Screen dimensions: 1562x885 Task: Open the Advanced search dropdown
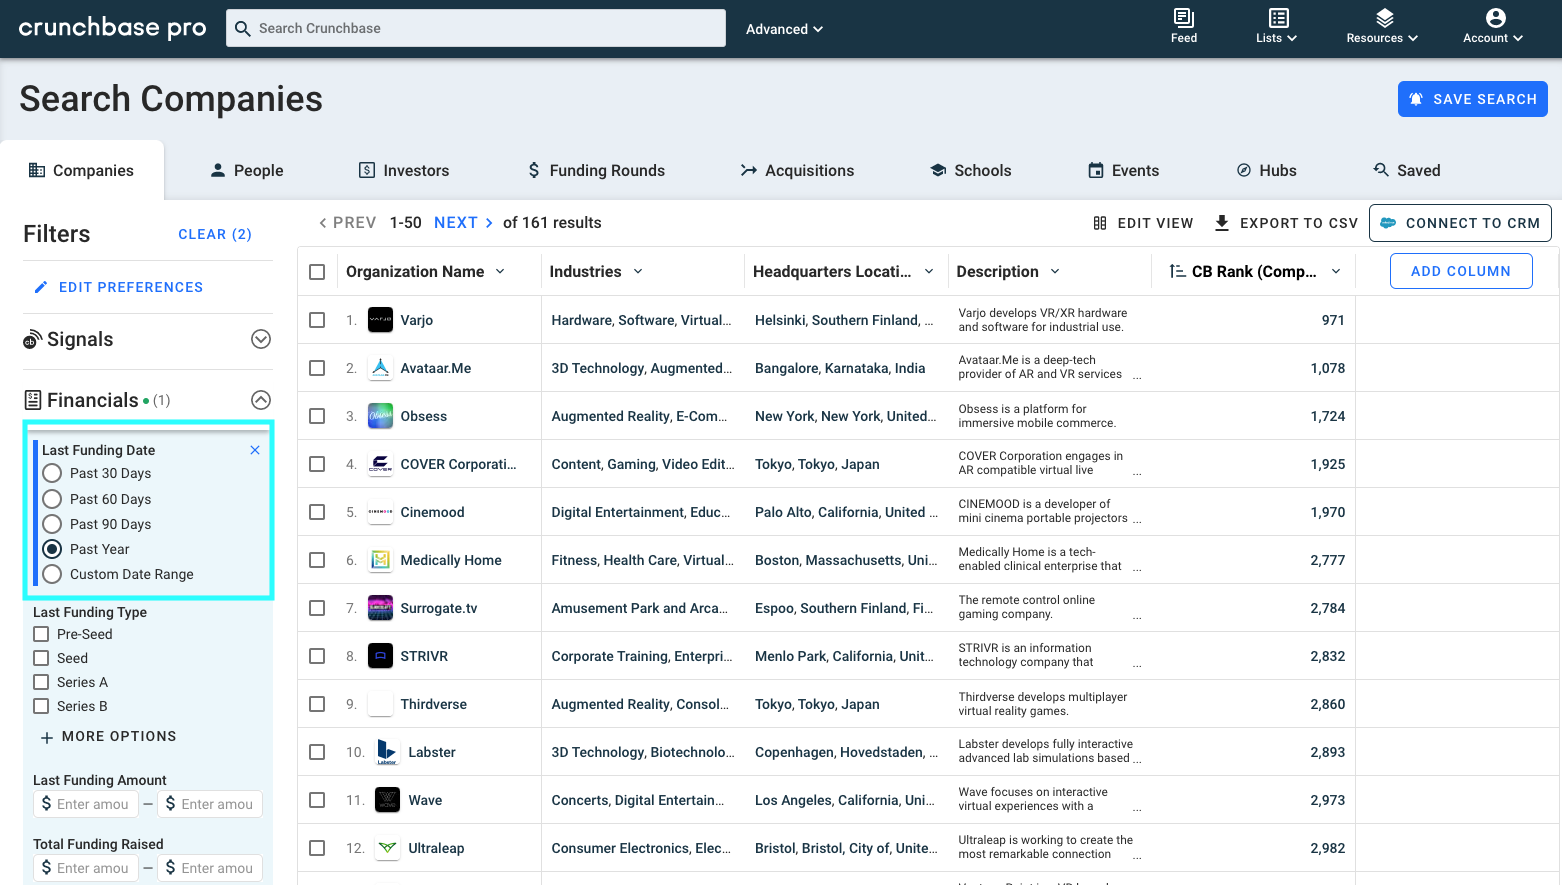pyautogui.click(x=784, y=29)
